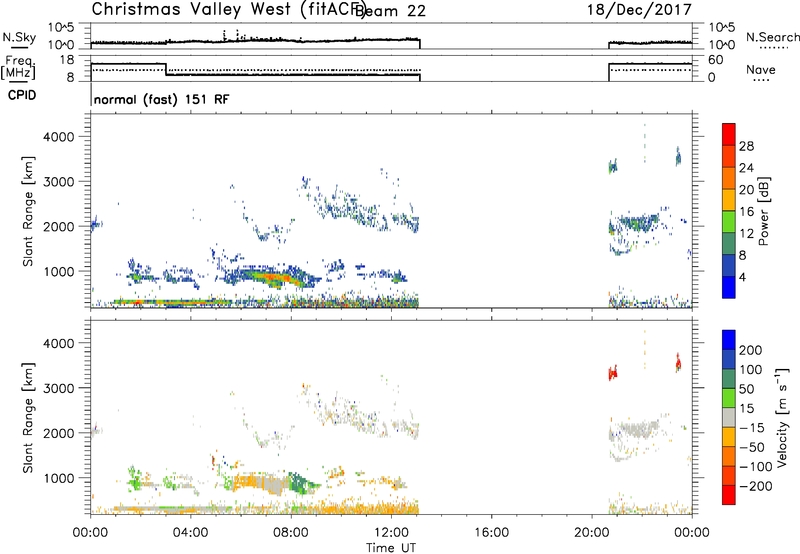Click the plot title "Christmas Valley West (fitACF)"
The width and height of the screenshot is (800, 554).
(x=228, y=9)
